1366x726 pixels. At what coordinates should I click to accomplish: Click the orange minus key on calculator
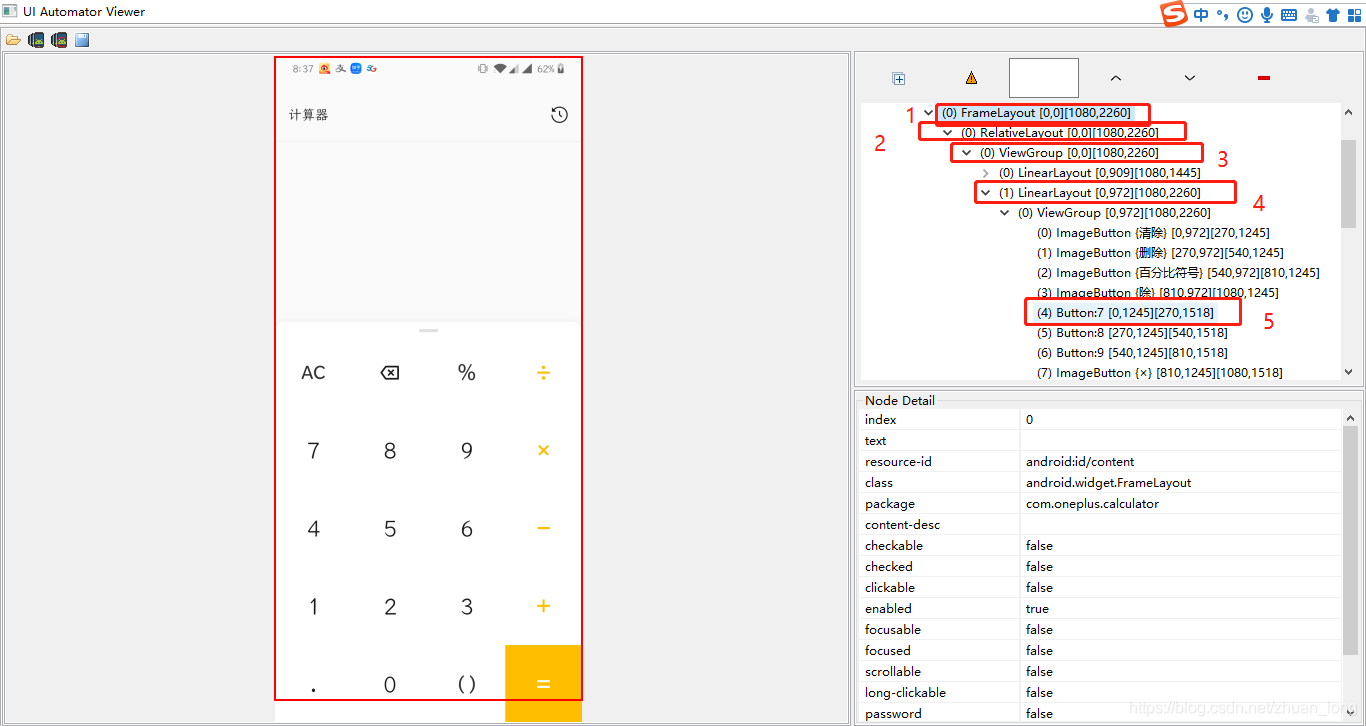543,528
